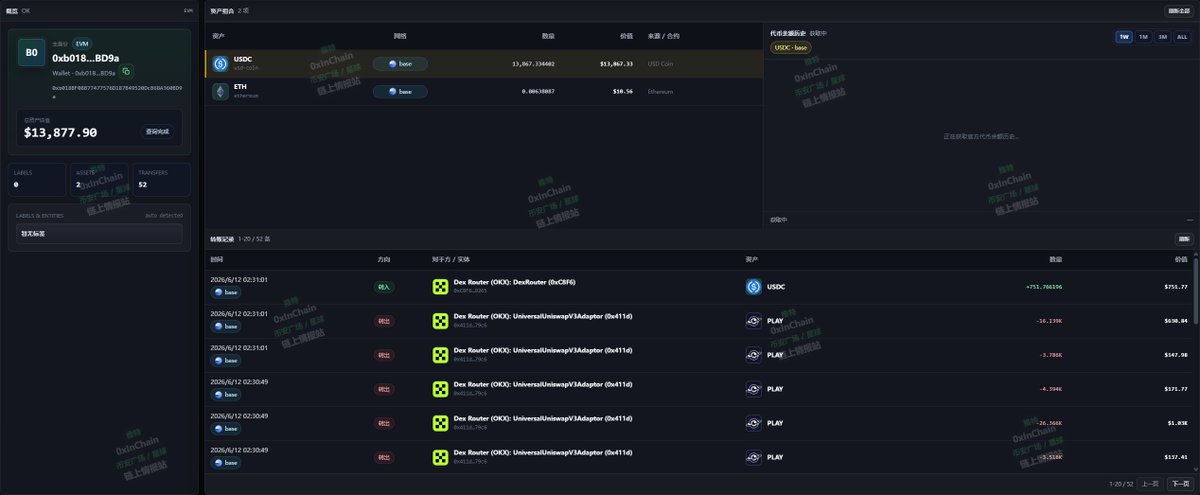Click the PLAY token icon in the -4.394K row
The image size is (1200, 495).
(754, 389)
